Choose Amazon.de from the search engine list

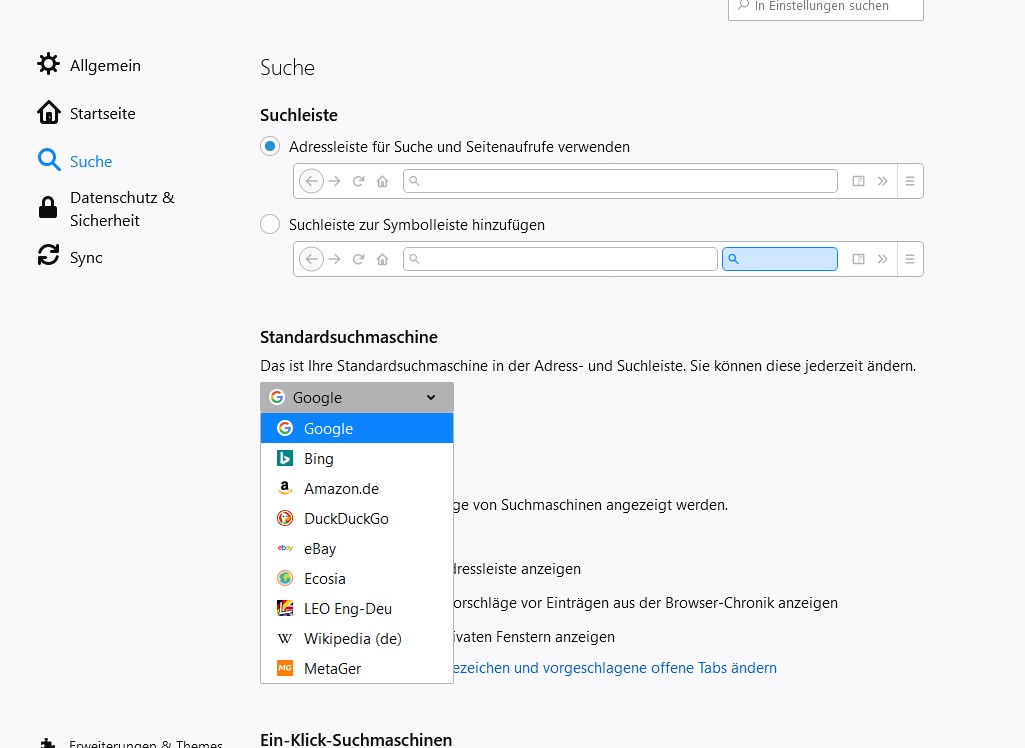tap(357, 488)
